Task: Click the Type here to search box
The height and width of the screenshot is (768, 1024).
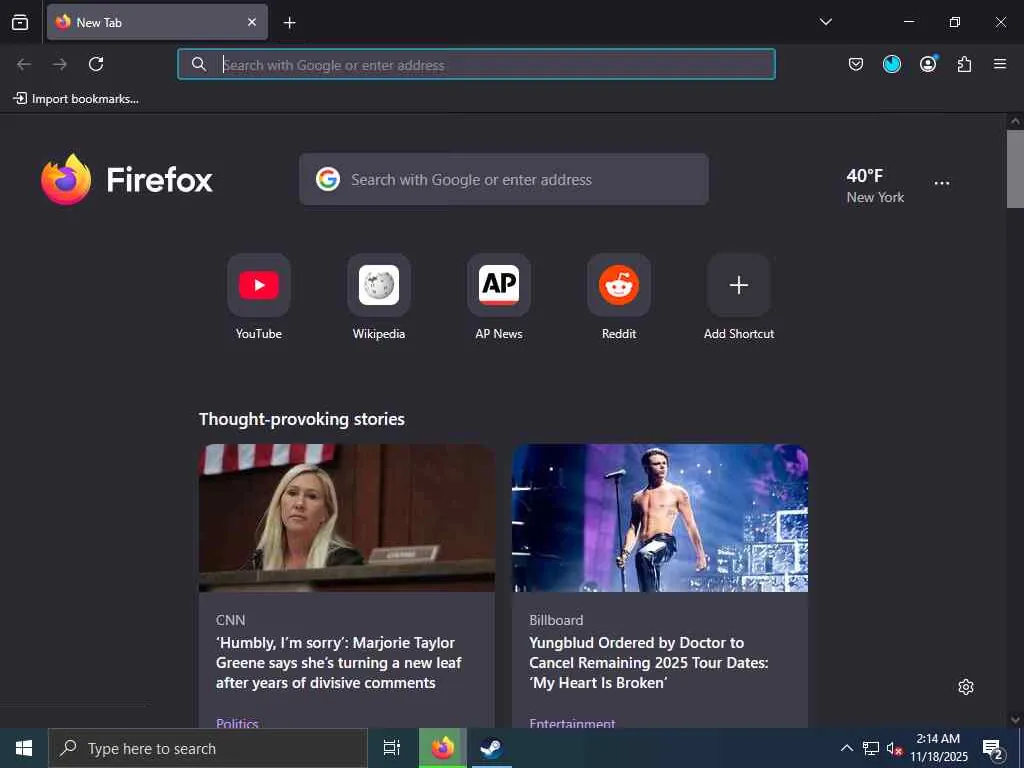Action: click(x=208, y=748)
